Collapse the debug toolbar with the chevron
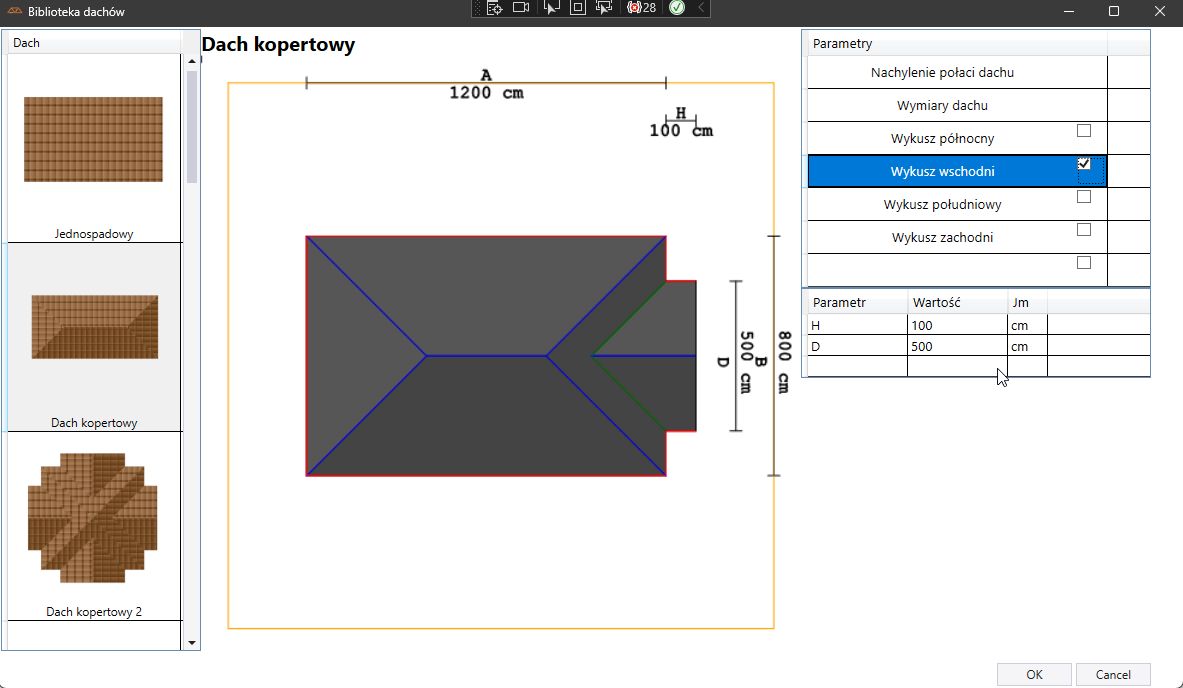The image size is (1183, 688). pyautogui.click(x=701, y=8)
